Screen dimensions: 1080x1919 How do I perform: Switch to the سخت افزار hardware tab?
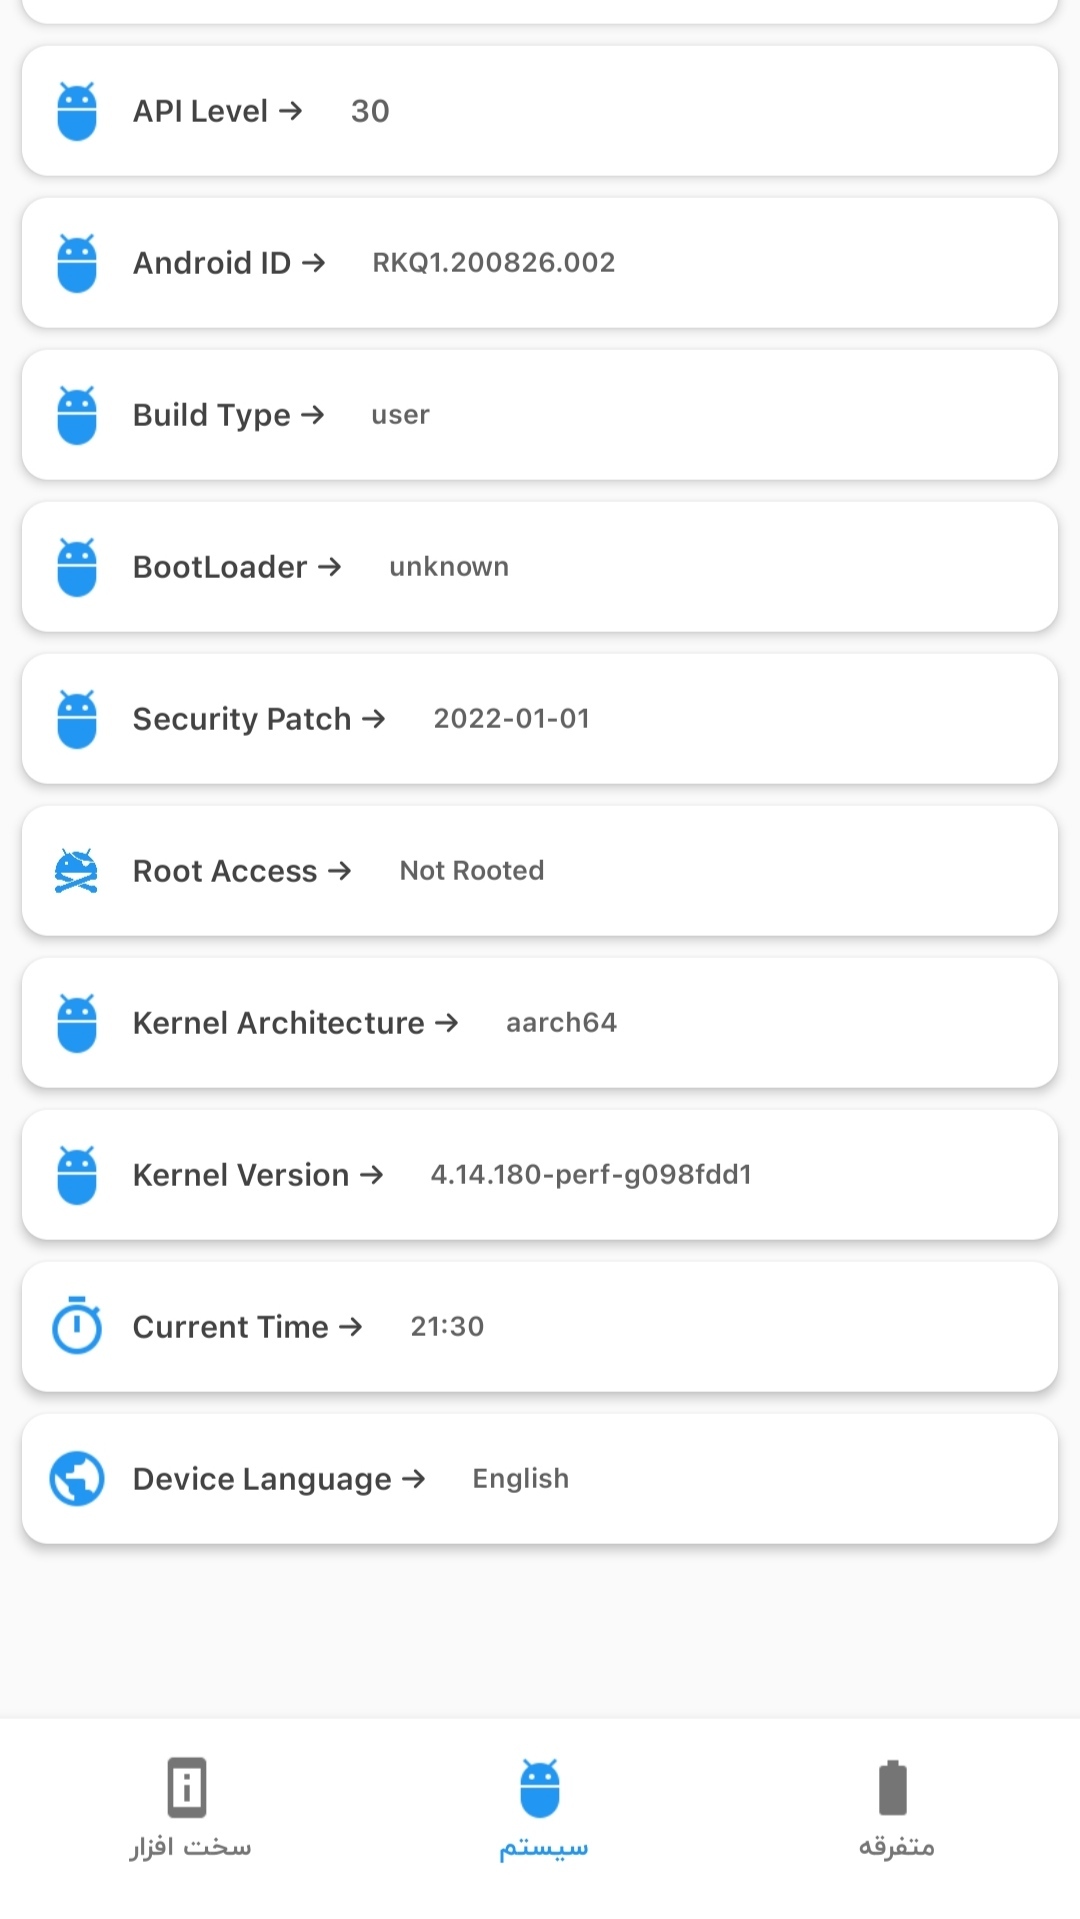click(x=188, y=1808)
